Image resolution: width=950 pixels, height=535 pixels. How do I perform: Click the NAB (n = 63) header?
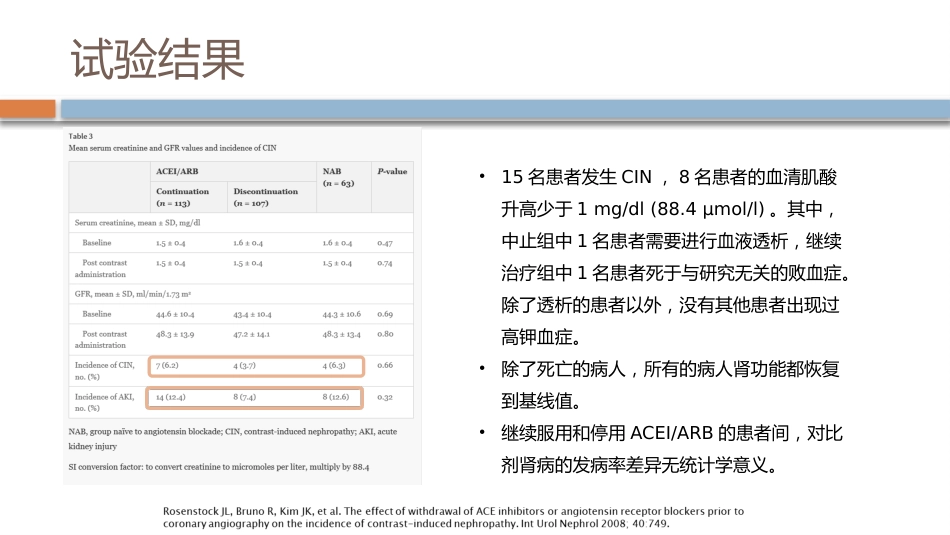point(338,178)
